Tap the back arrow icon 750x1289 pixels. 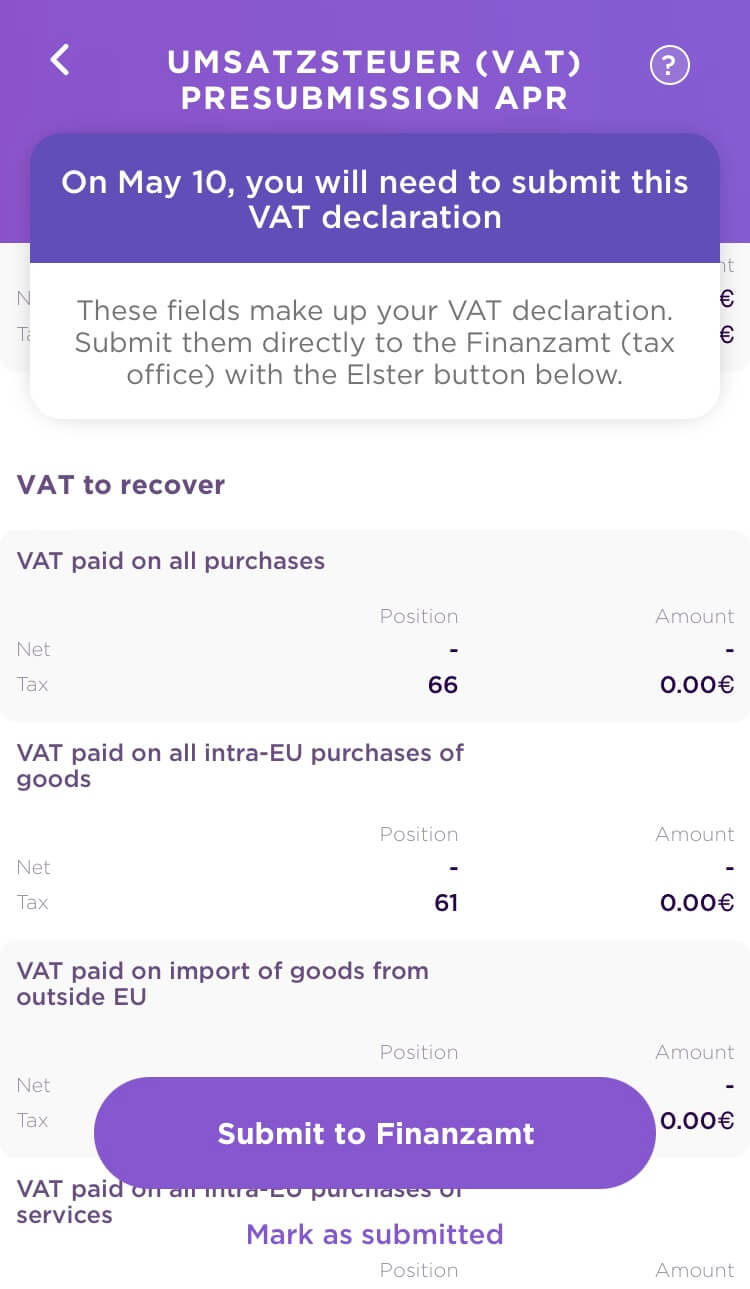(61, 60)
